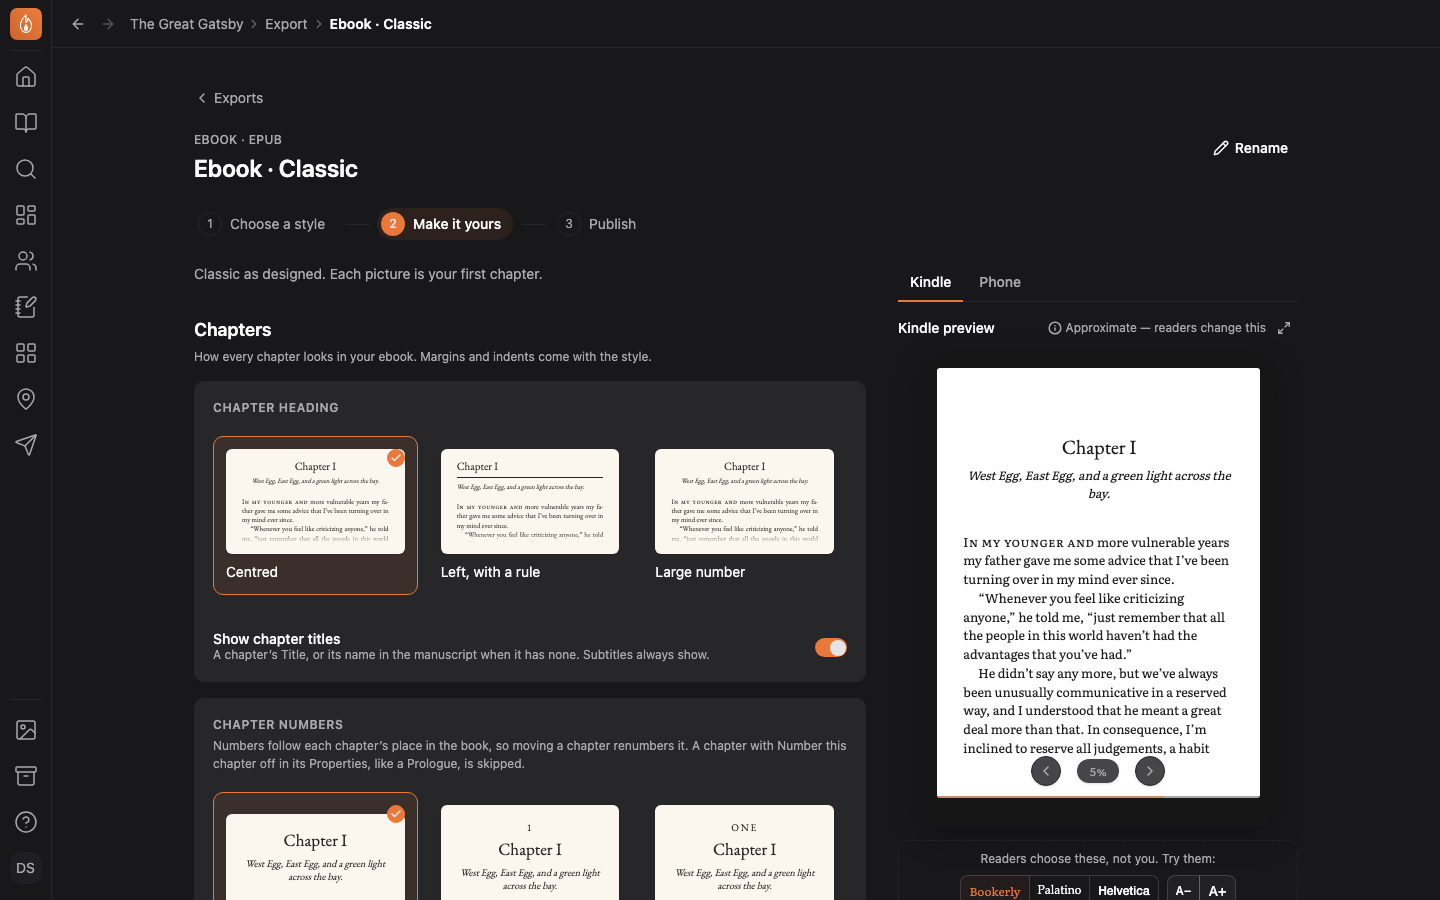Turn off Show chapter titles switch
Screen dimensions: 1440x900
pos(831,648)
